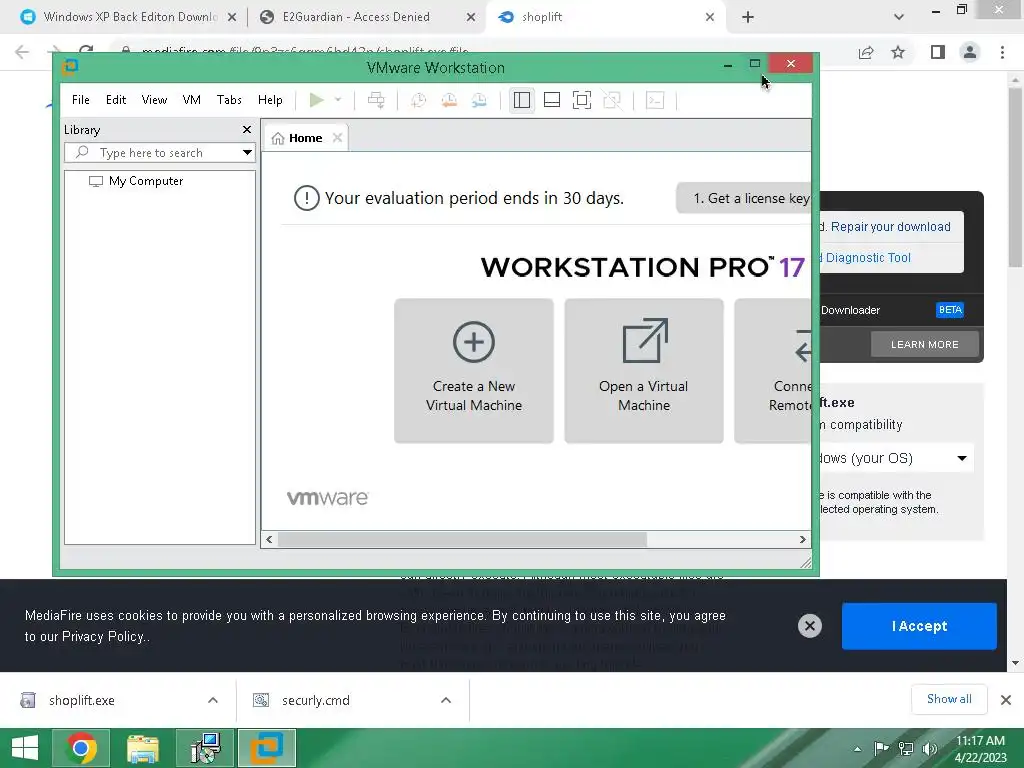Click Send Ctrl+Alt+Del toolbar icon
The height and width of the screenshot is (768, 1024).
click(376, 100)
